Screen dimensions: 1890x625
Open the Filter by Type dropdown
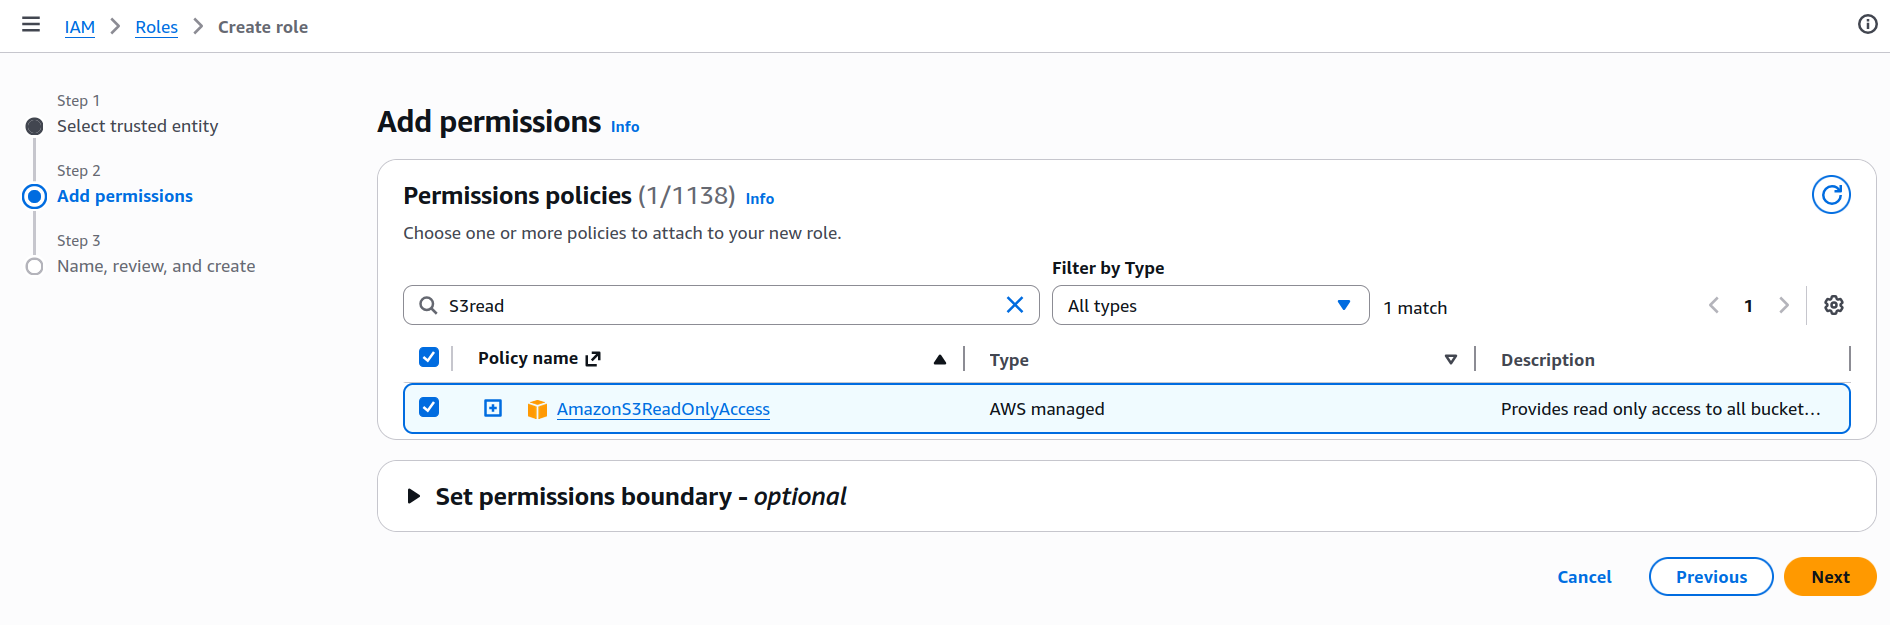(1209, 306)
